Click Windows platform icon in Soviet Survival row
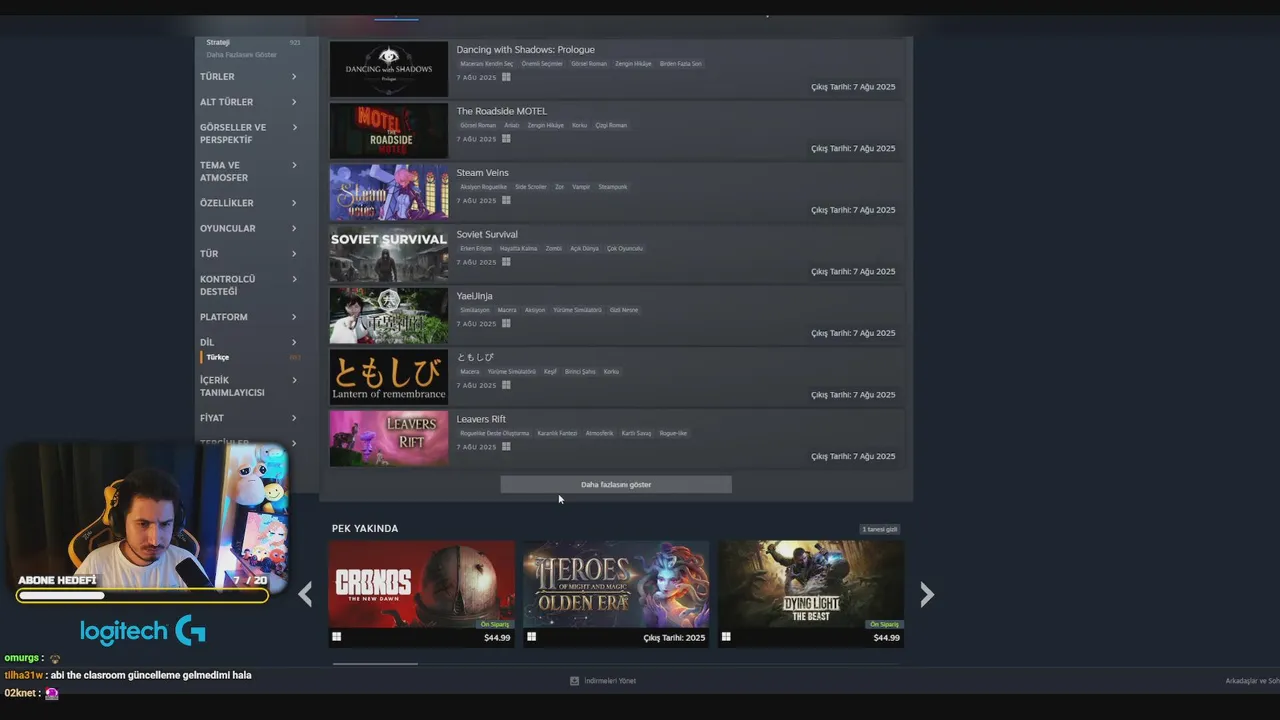The height and width of the screenshot is (720, 1280). [x=506, y=262]
